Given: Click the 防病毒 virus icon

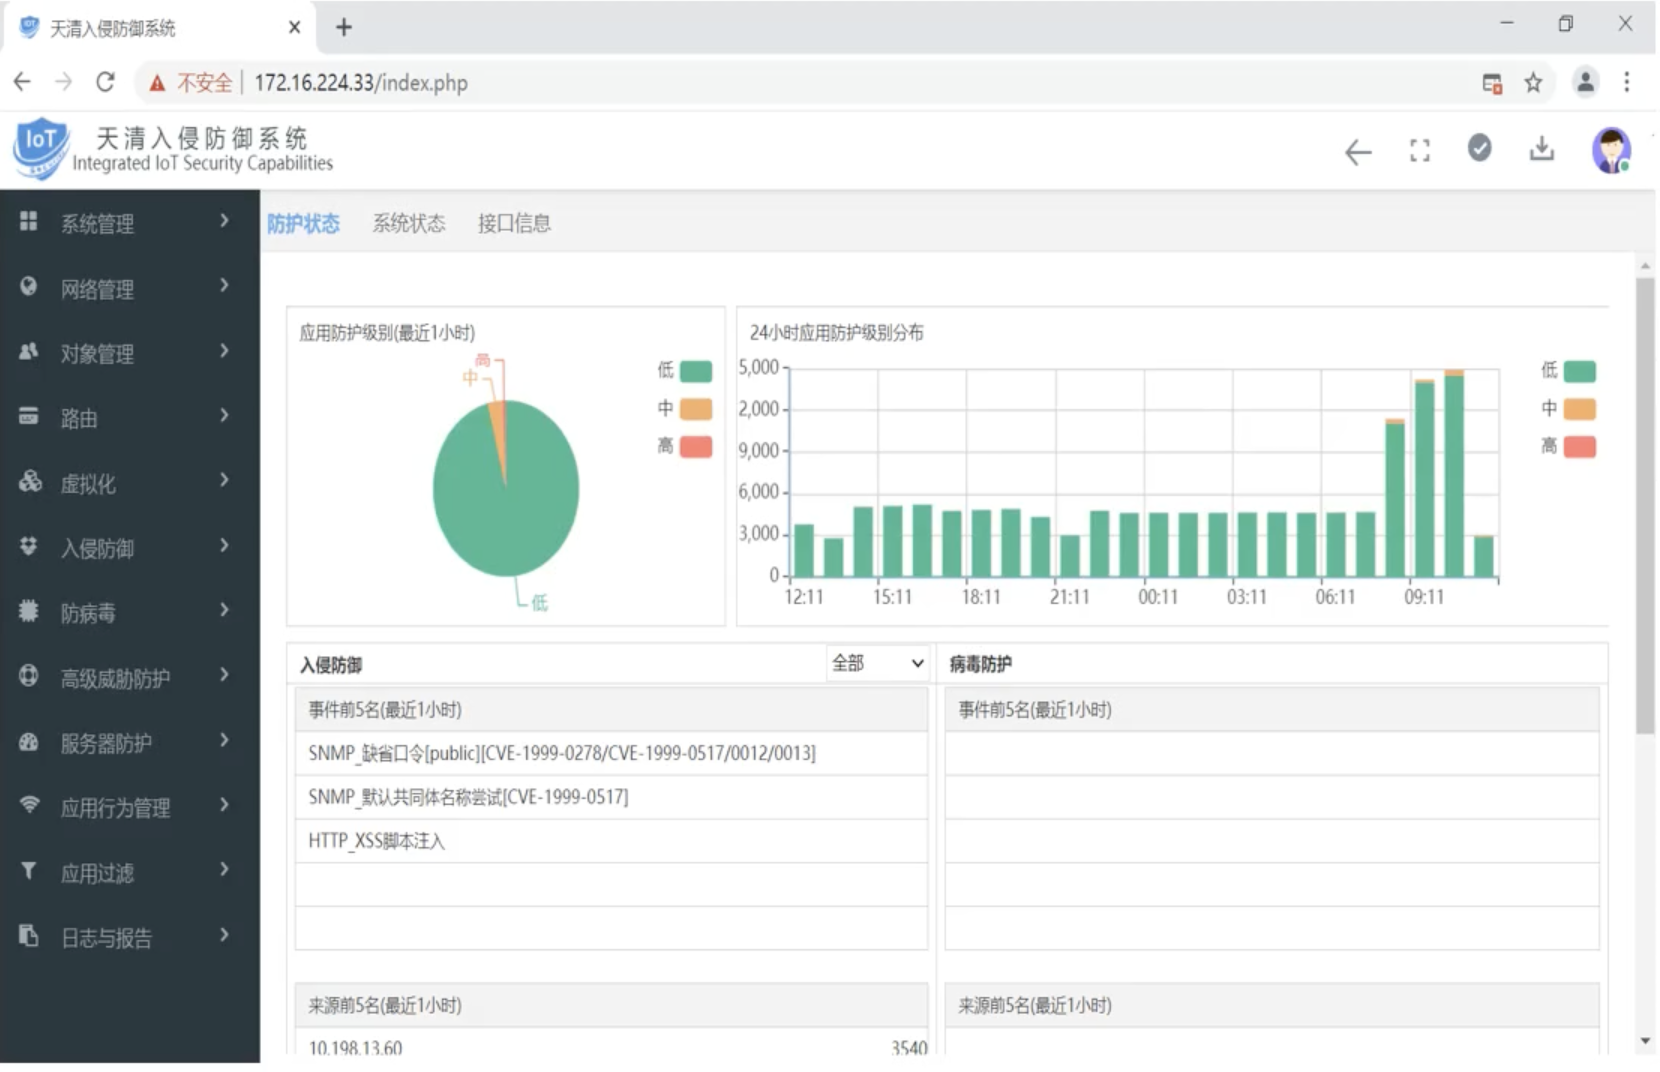Looking at the screenshot, I should pos(28,610).
